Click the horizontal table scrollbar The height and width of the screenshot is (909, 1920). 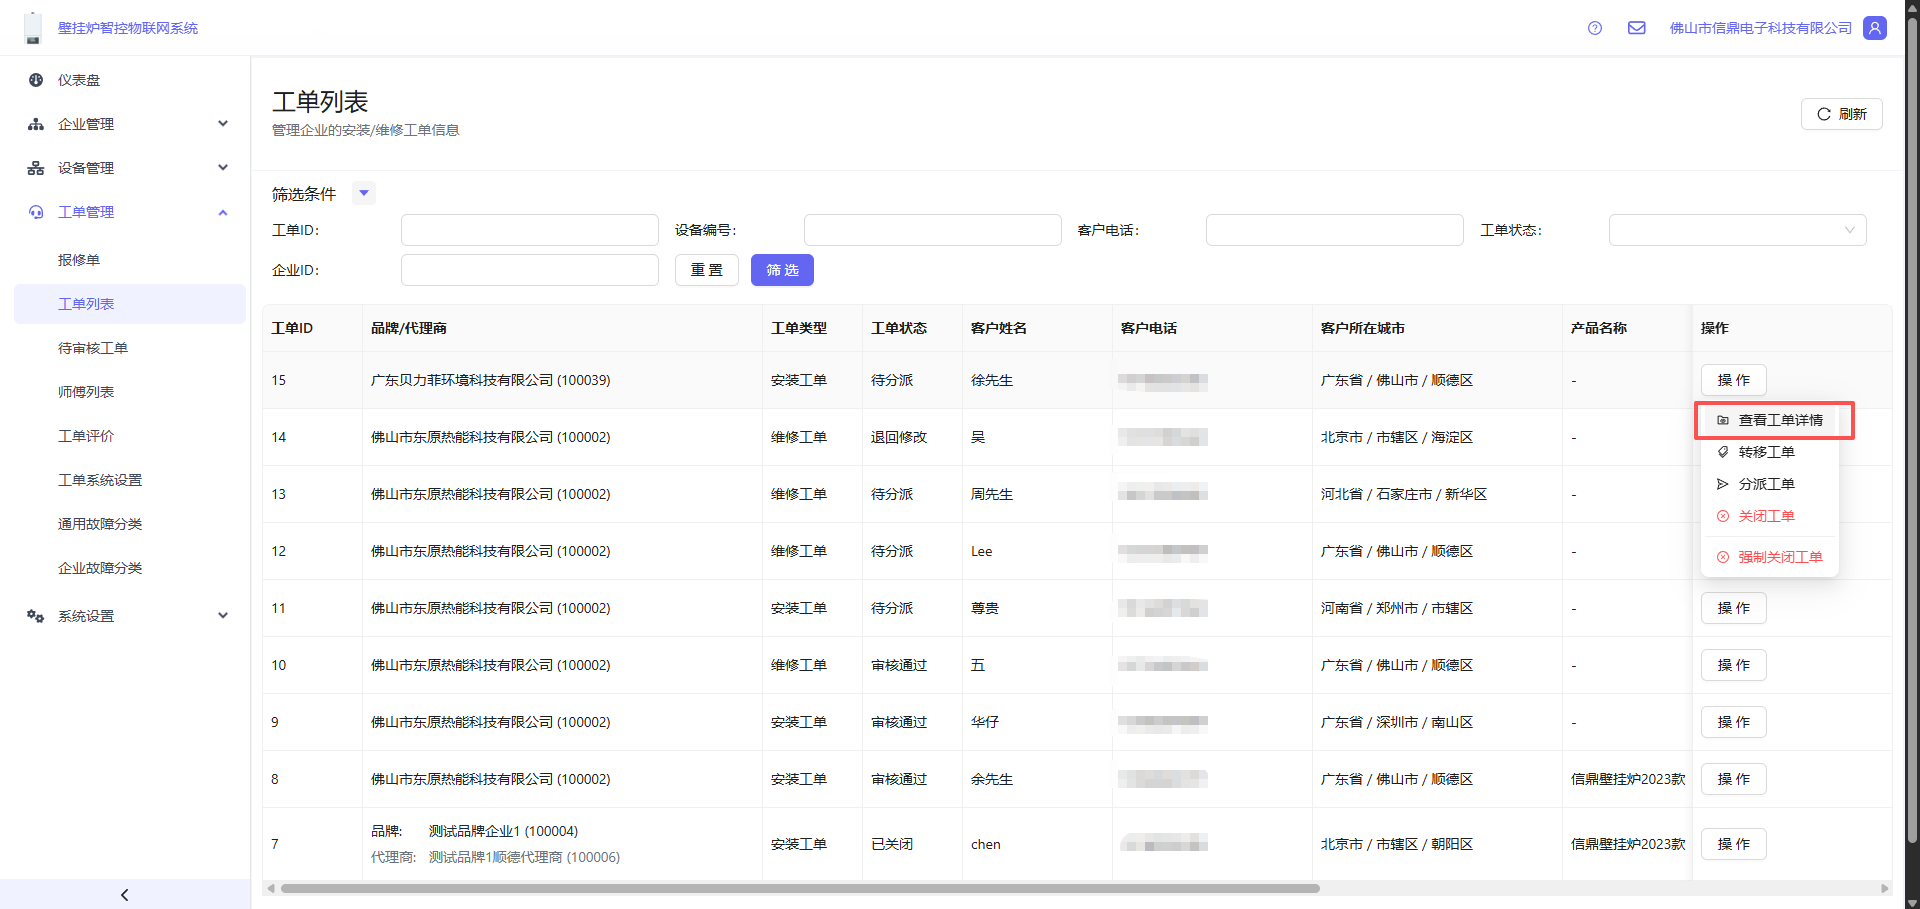800,888
